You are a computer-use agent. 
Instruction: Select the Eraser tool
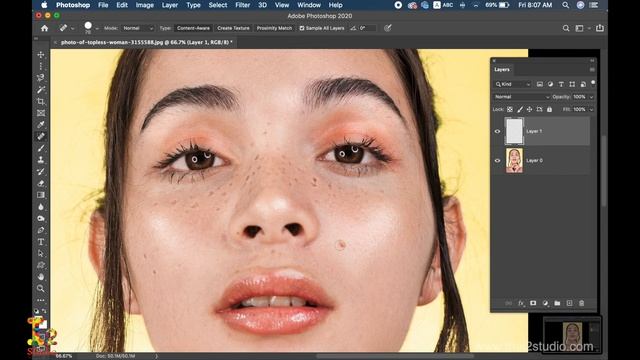tap(41, 183)
